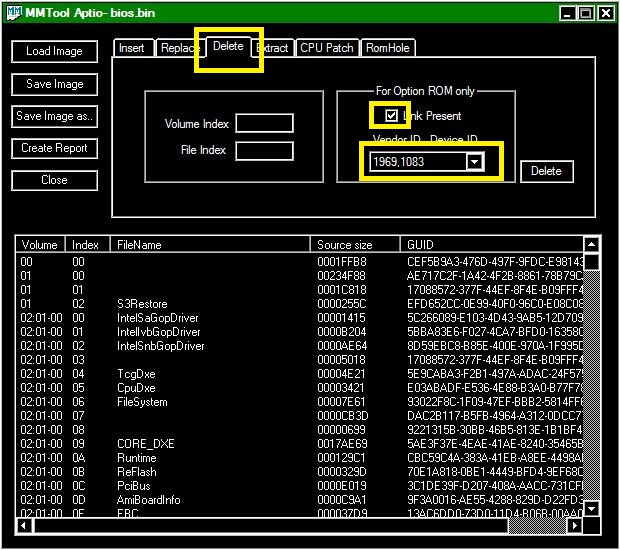The width and height of the screenshot is (620, 550).
Task: Click the vertical scrollbar thumb
Action: coord(592,262)
